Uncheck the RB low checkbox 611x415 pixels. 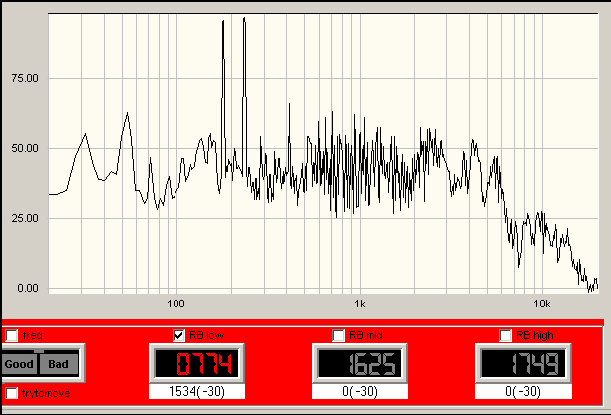(179, 335)
